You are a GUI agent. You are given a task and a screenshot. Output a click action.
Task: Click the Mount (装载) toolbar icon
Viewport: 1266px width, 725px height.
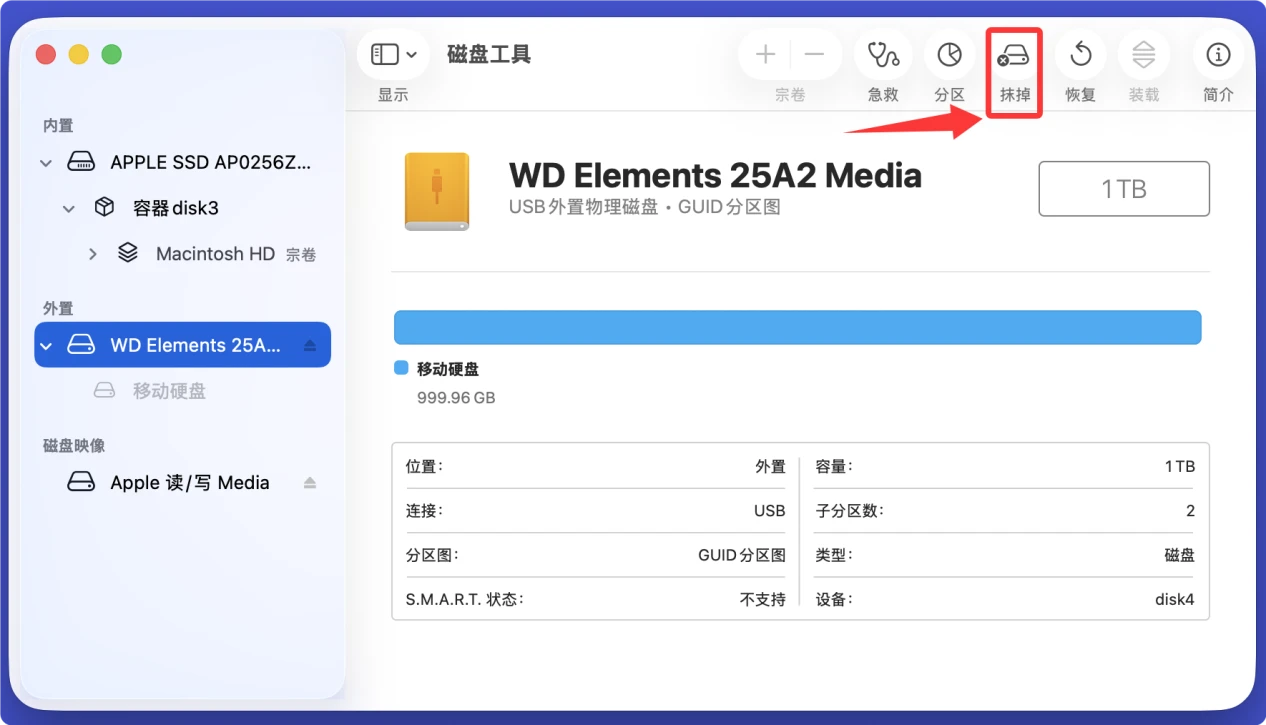point(1144,54)
